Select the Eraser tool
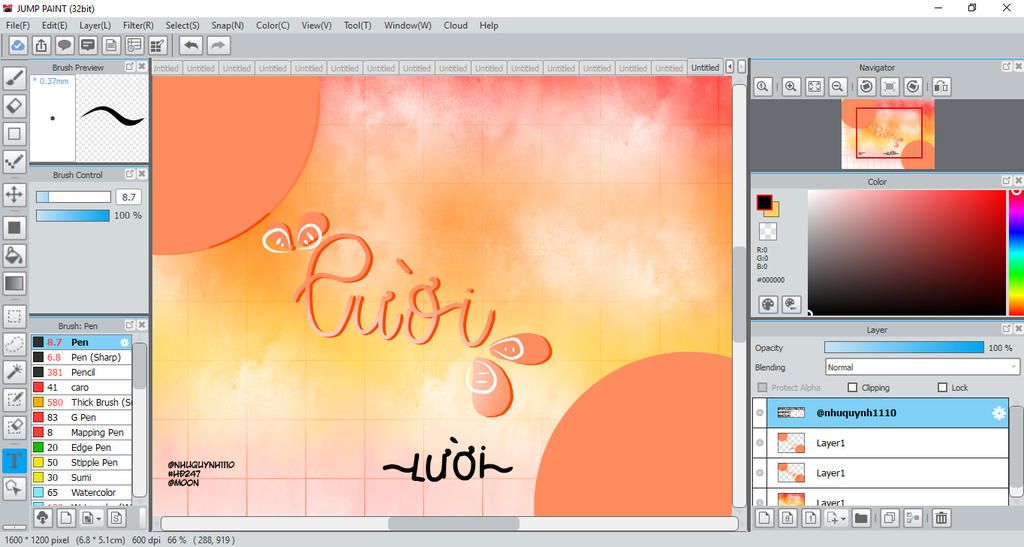The width and height of the screenshot is (1024, 547). [14, 106]
